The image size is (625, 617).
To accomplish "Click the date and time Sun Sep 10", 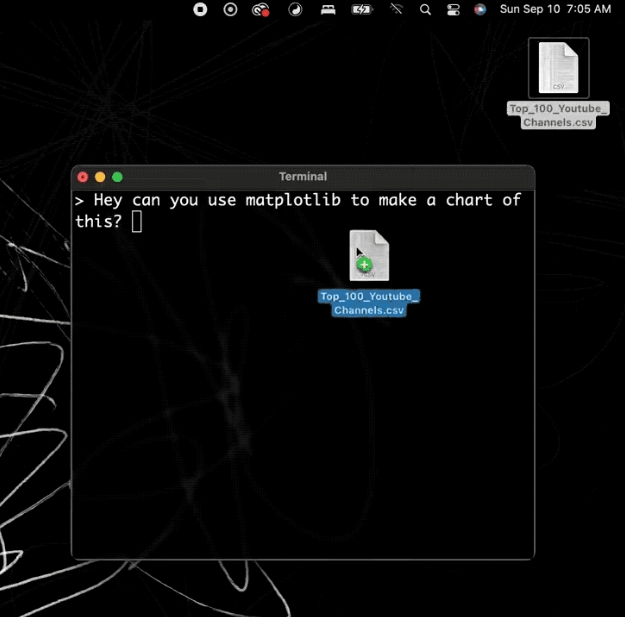I will (555, 9).
